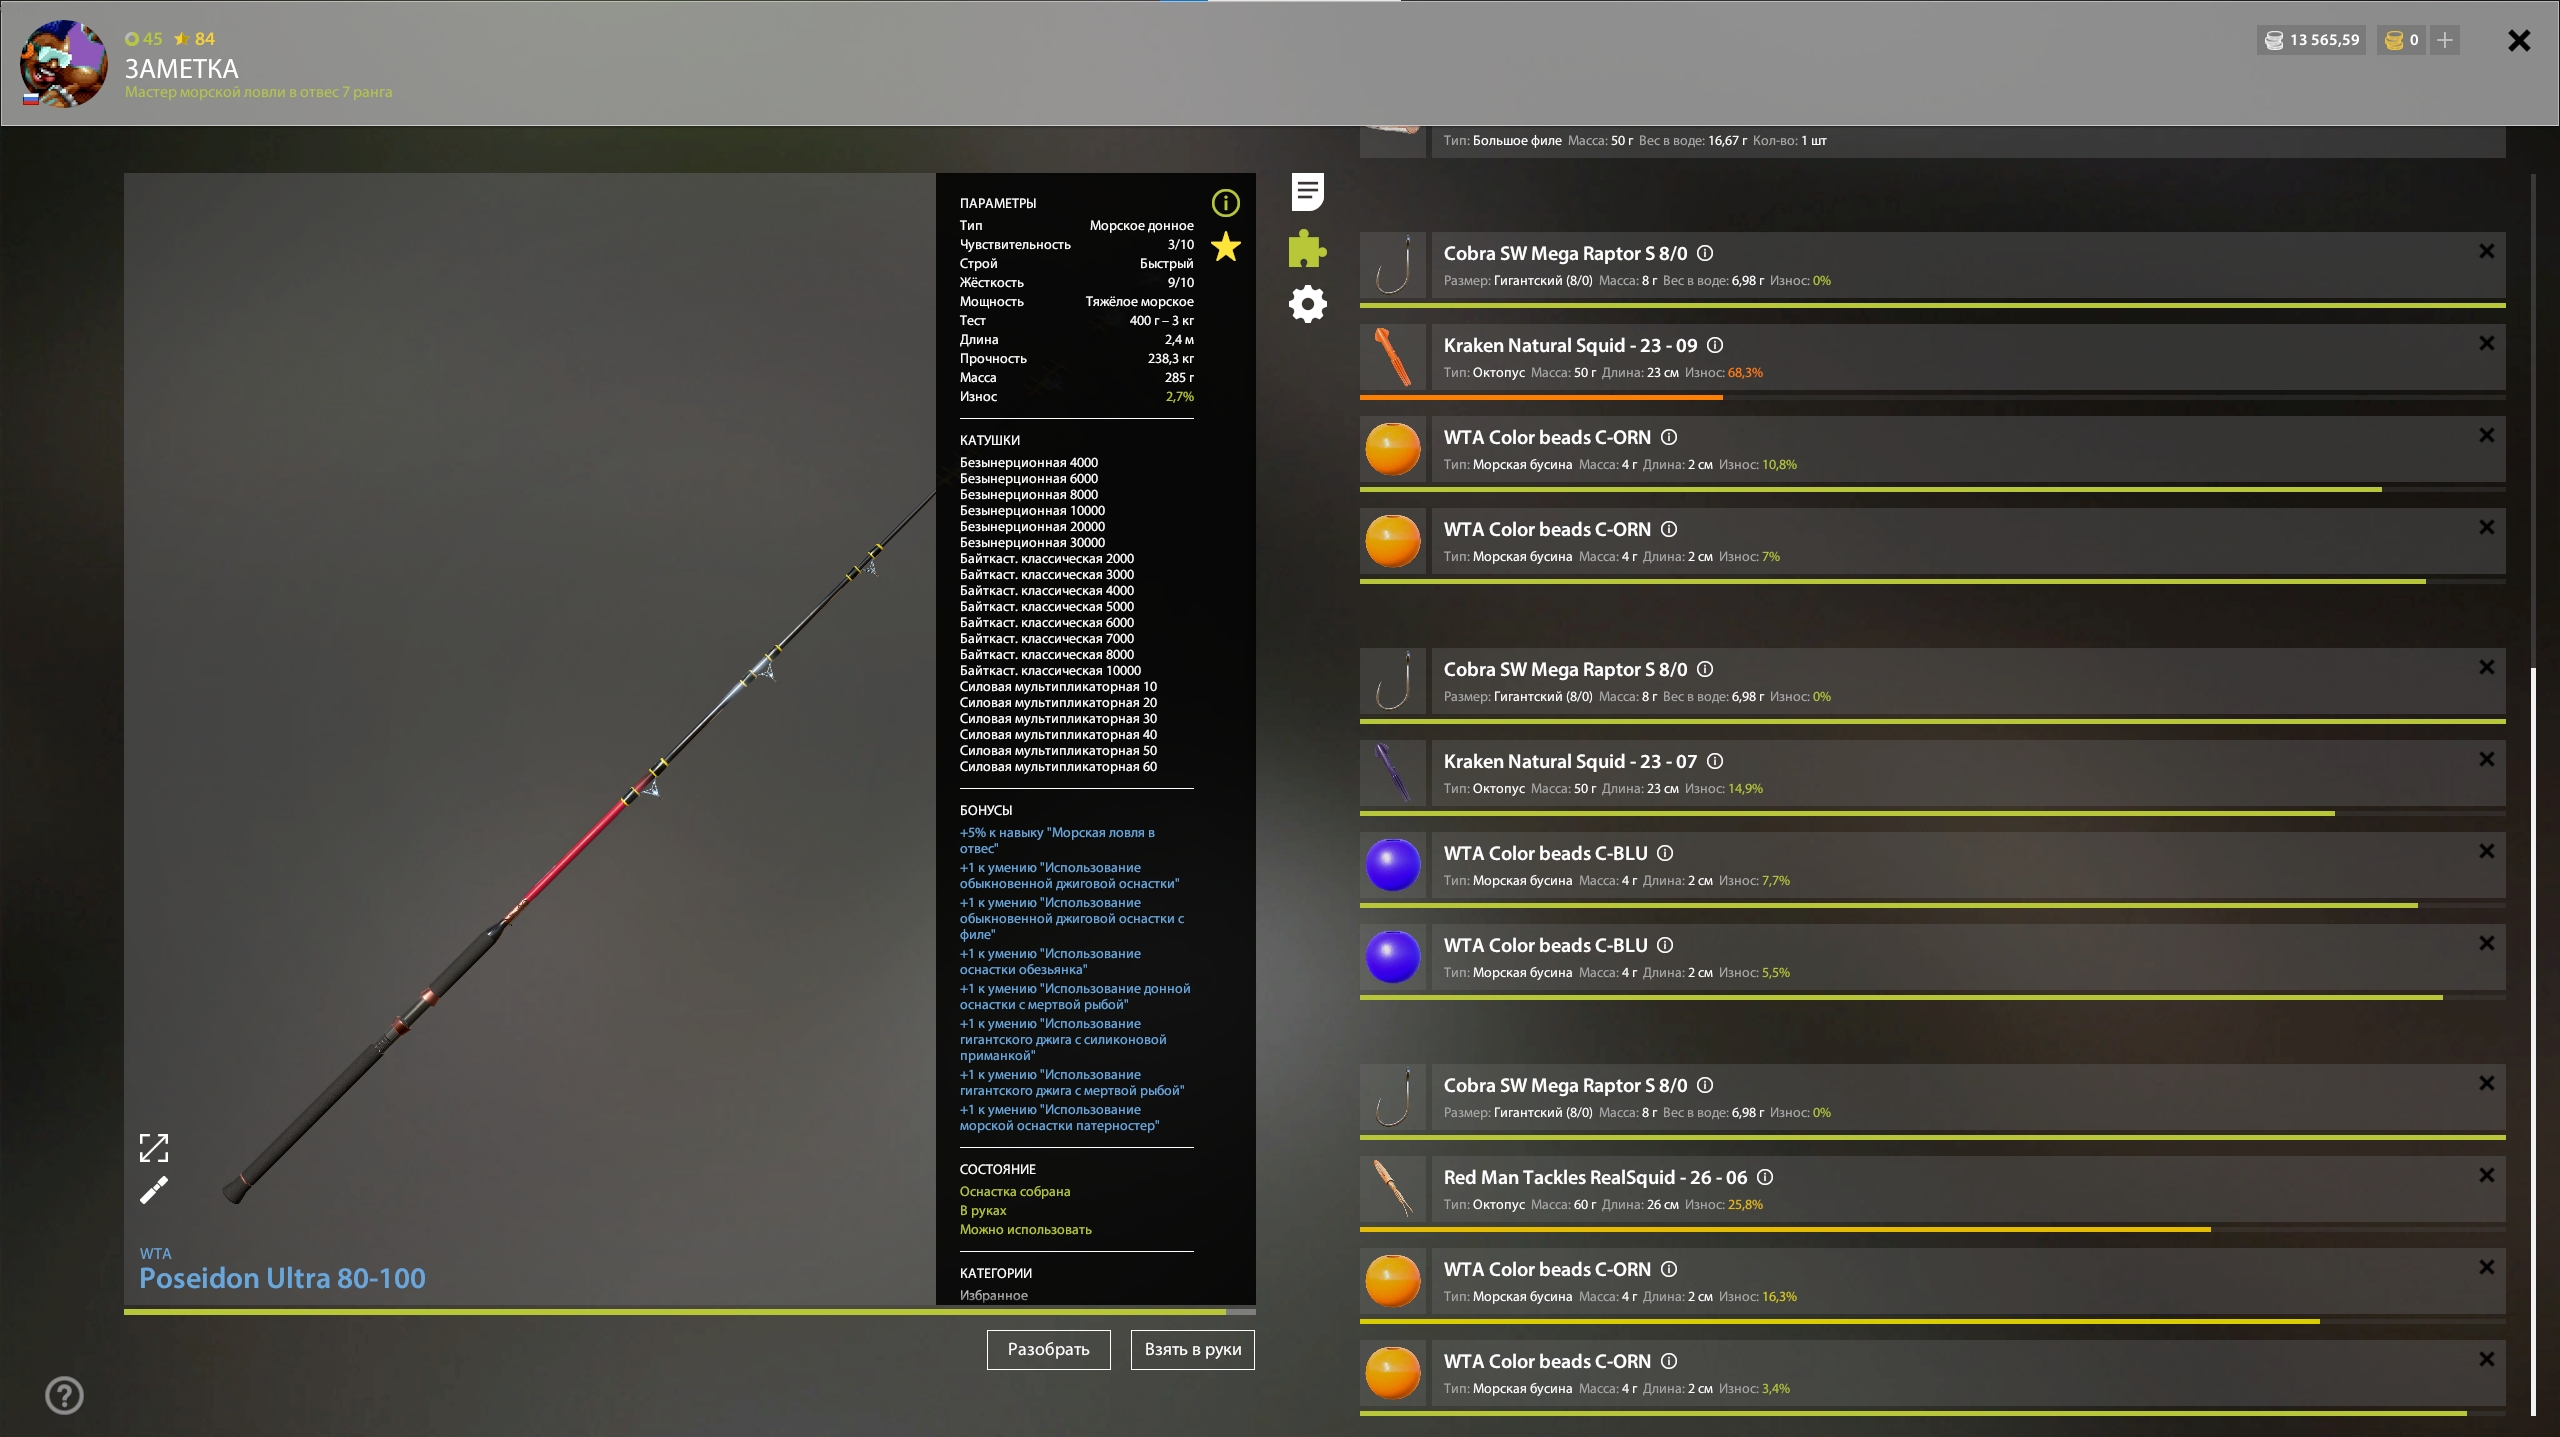
Task: Click bonus 'Использование оснастки обезьянка'
Action: tap(1050, 961)
